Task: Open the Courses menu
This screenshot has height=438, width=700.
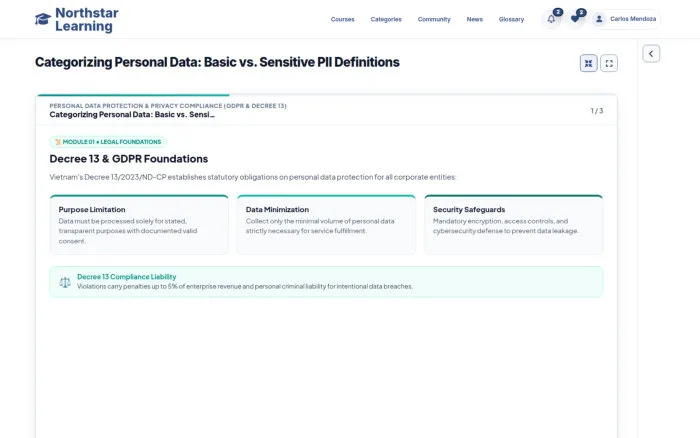Action: pos(342,19)
